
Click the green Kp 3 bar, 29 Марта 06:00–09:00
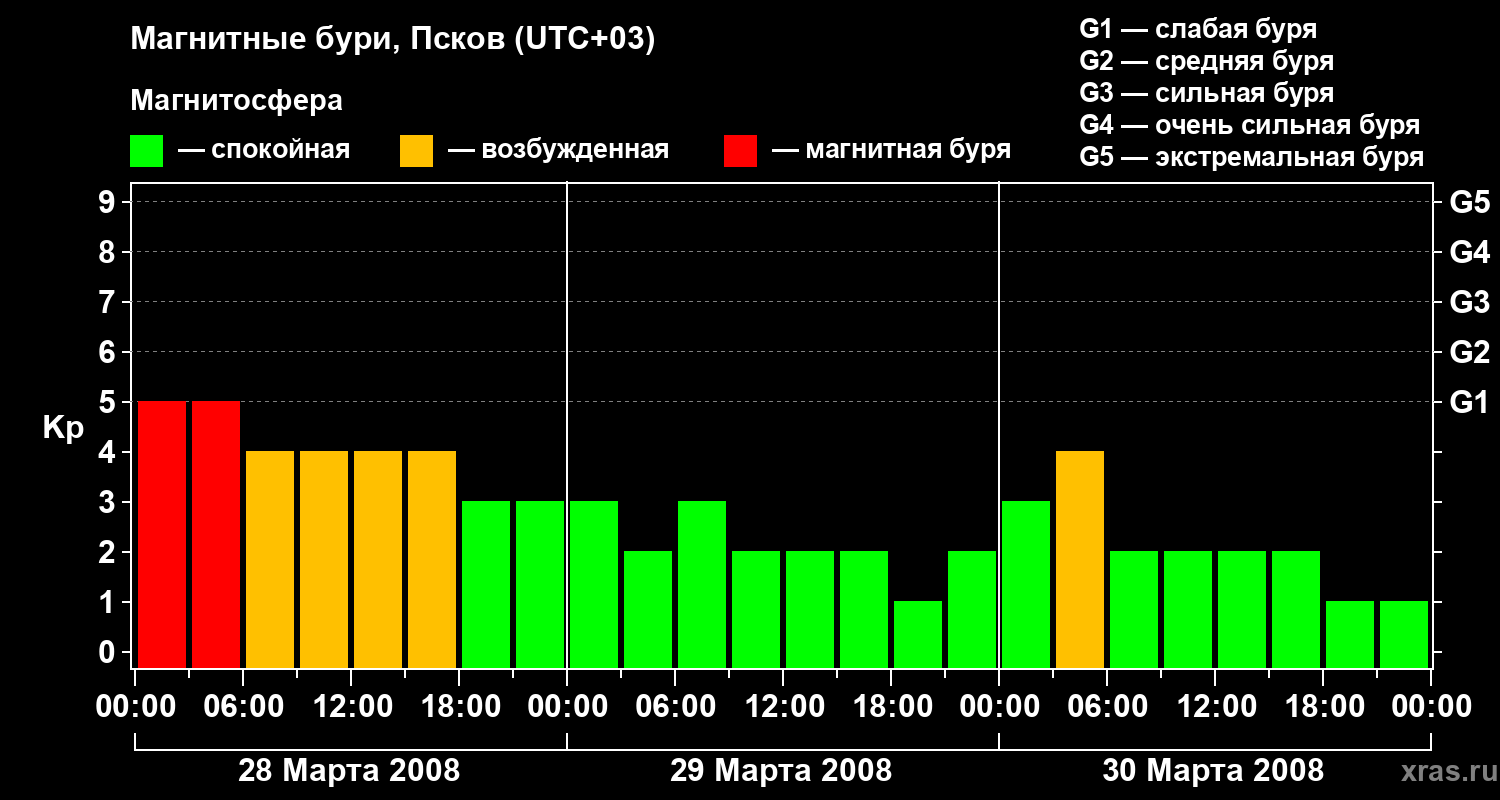click(702, 584)
